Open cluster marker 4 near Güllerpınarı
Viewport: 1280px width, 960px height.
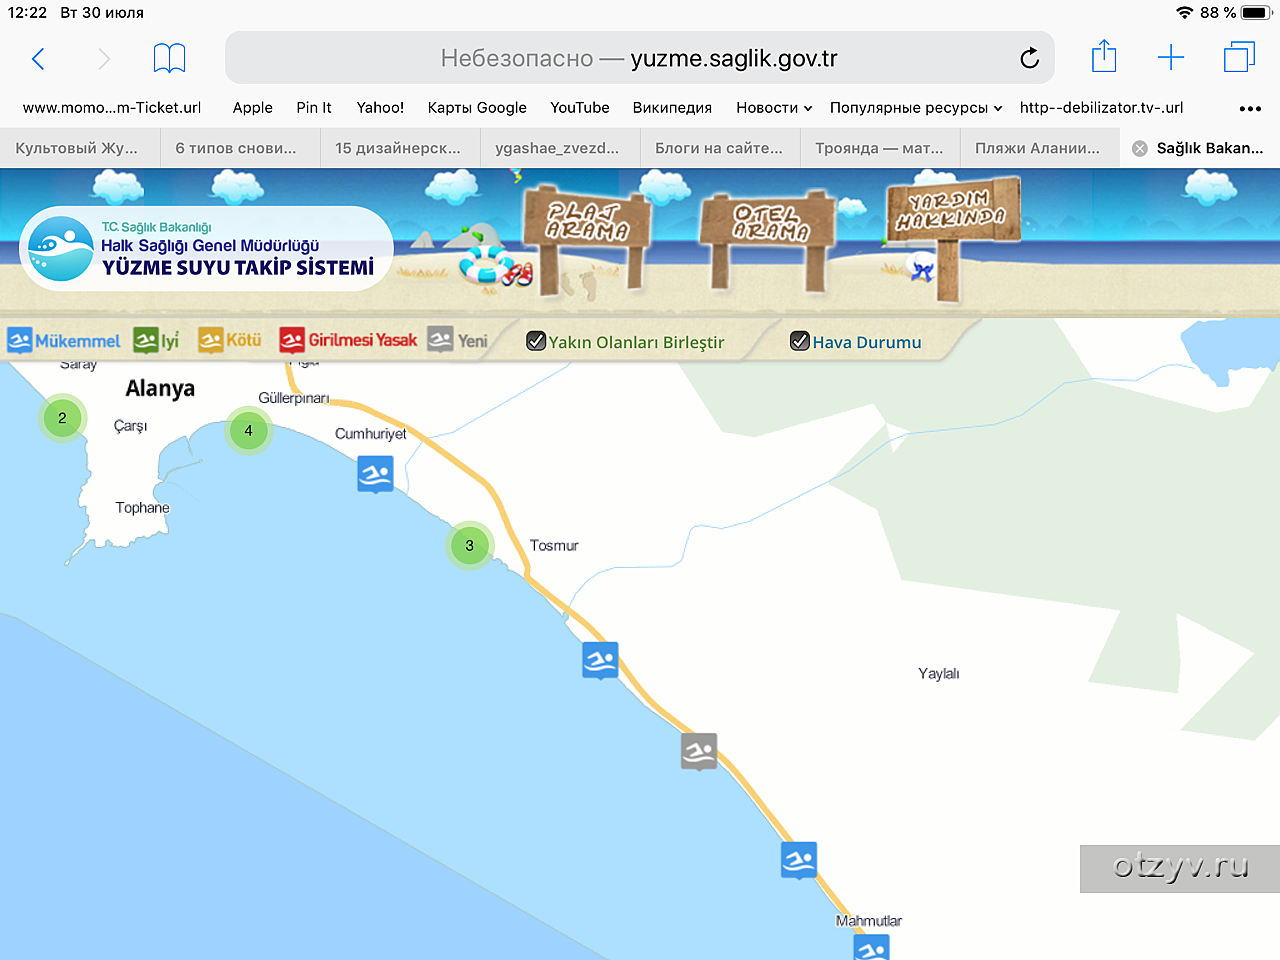coord(248,431)
